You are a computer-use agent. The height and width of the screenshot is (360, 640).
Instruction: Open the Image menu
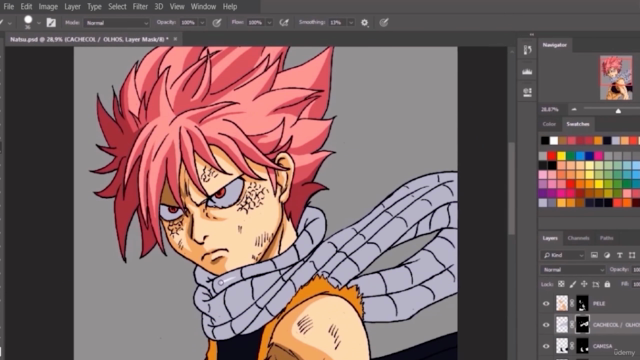click(x=48, y=7)
